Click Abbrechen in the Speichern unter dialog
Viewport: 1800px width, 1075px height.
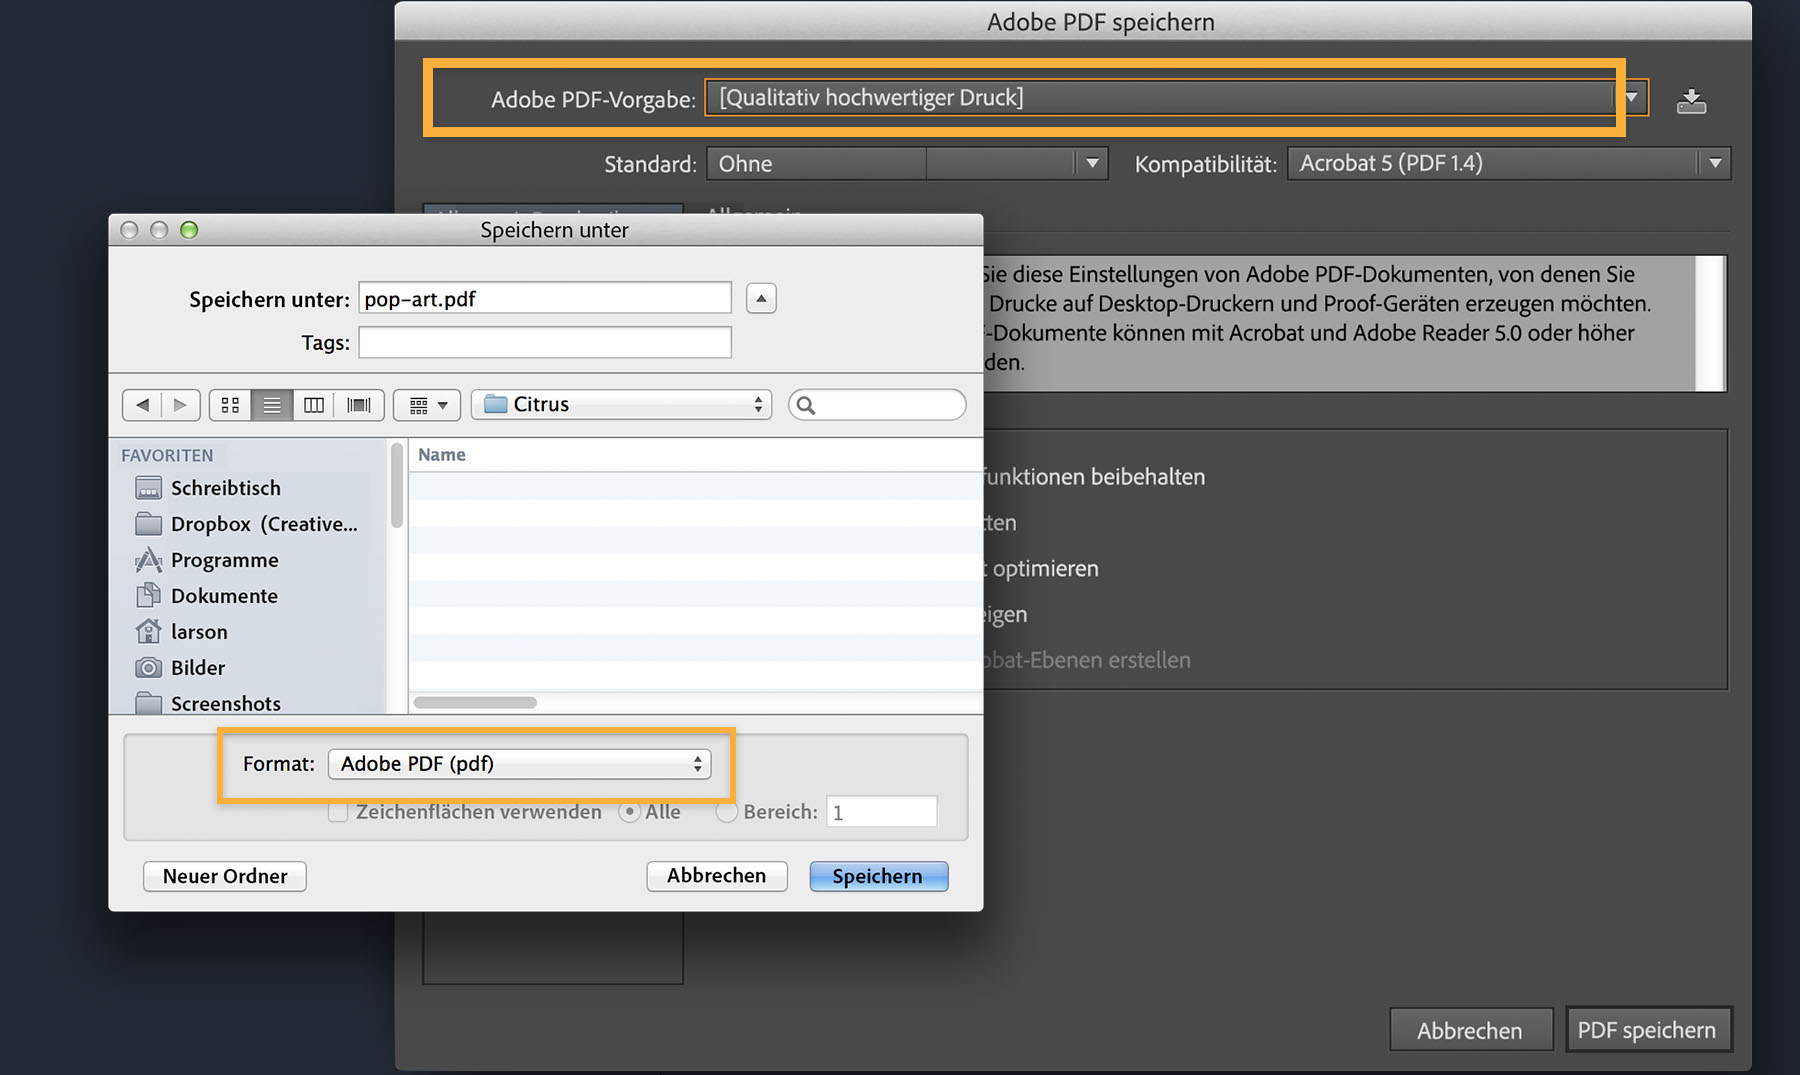[x=717, y=876]
